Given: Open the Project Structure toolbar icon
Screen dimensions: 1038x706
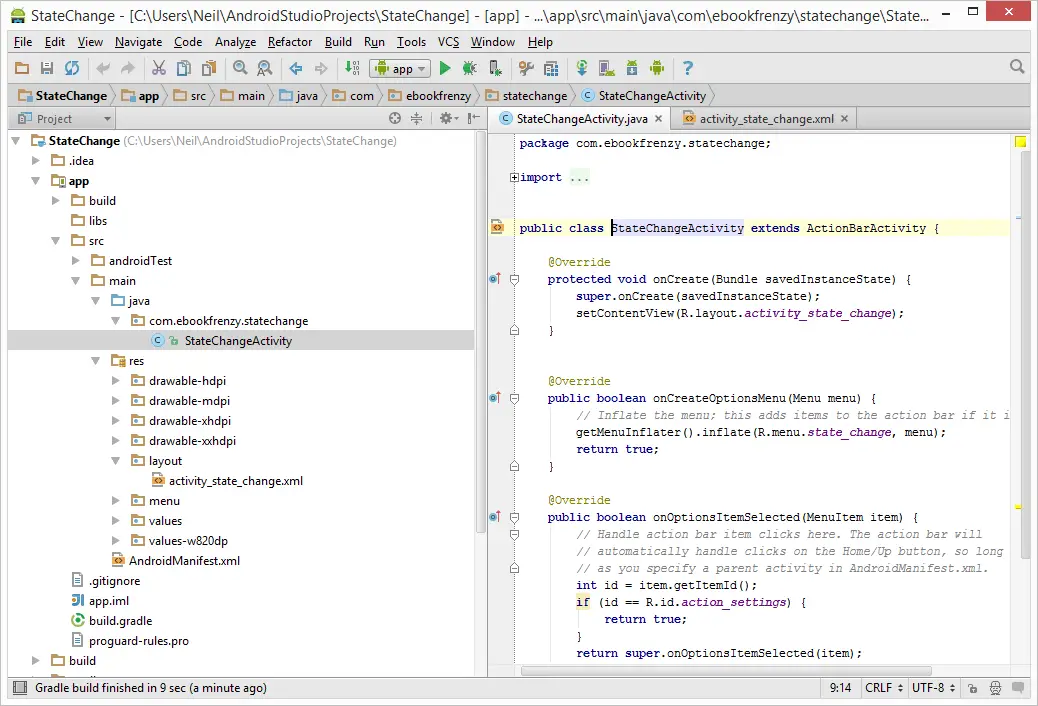Looking at the screenshot, I should pos(550,68).
